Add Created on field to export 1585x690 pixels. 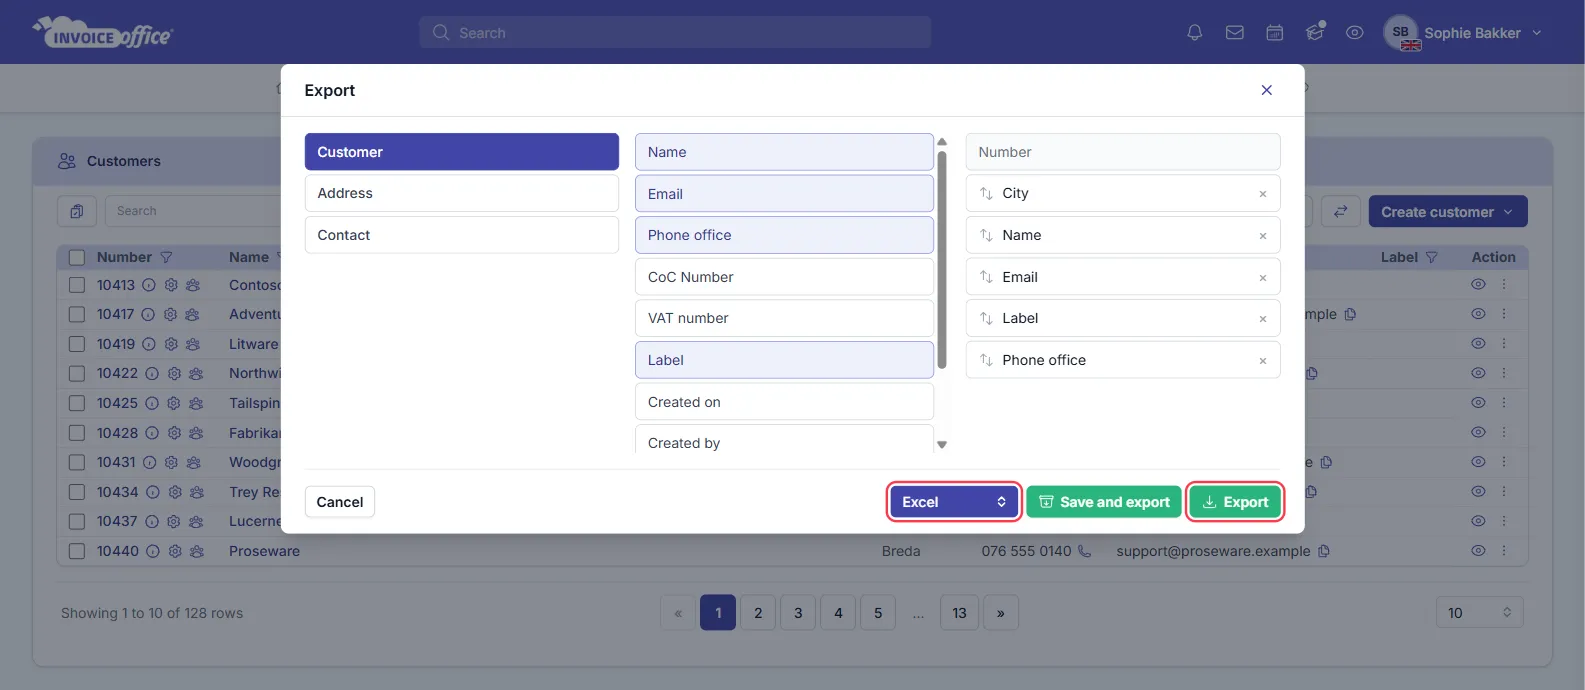tap(784, 402)
